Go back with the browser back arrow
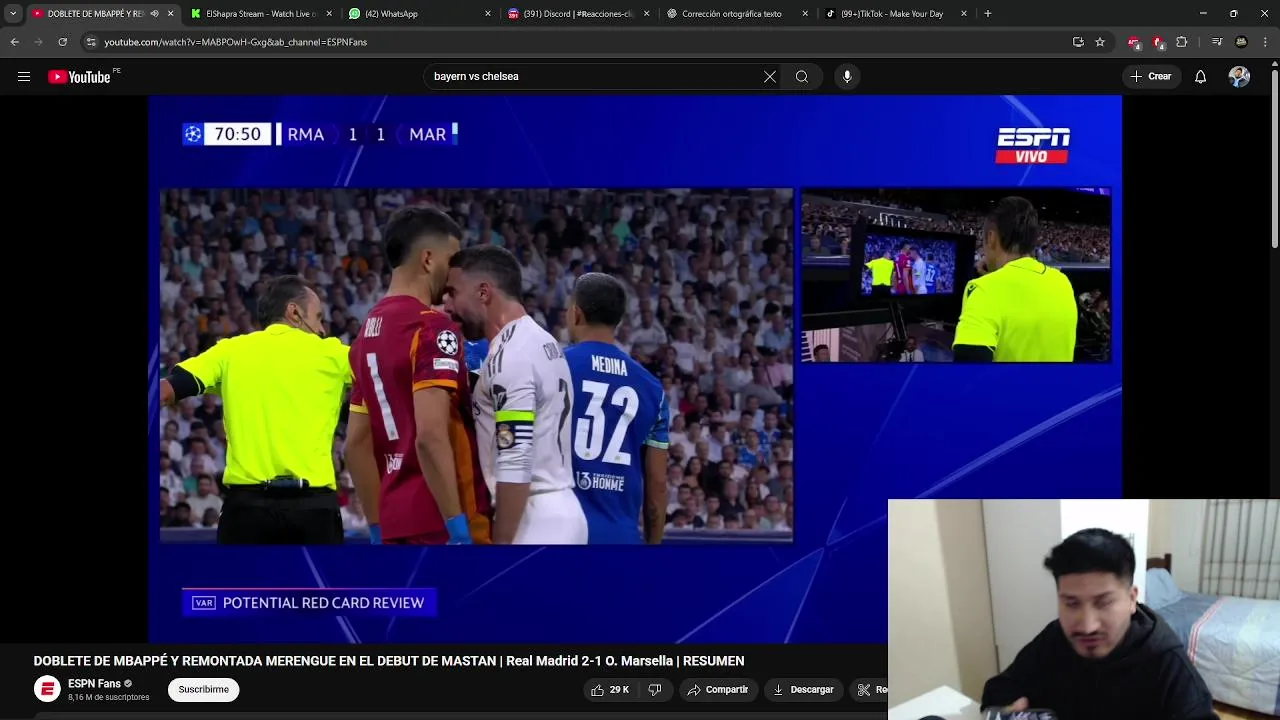This screenshot has height=720, width=1280. 14,42
